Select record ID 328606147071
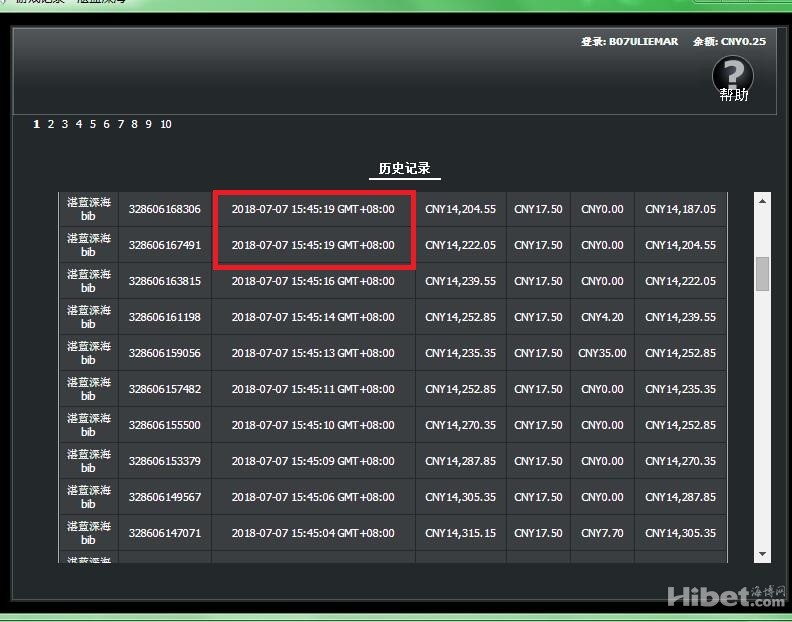The height and width of the screenshot is (622, 792). (x=164, y=533)
